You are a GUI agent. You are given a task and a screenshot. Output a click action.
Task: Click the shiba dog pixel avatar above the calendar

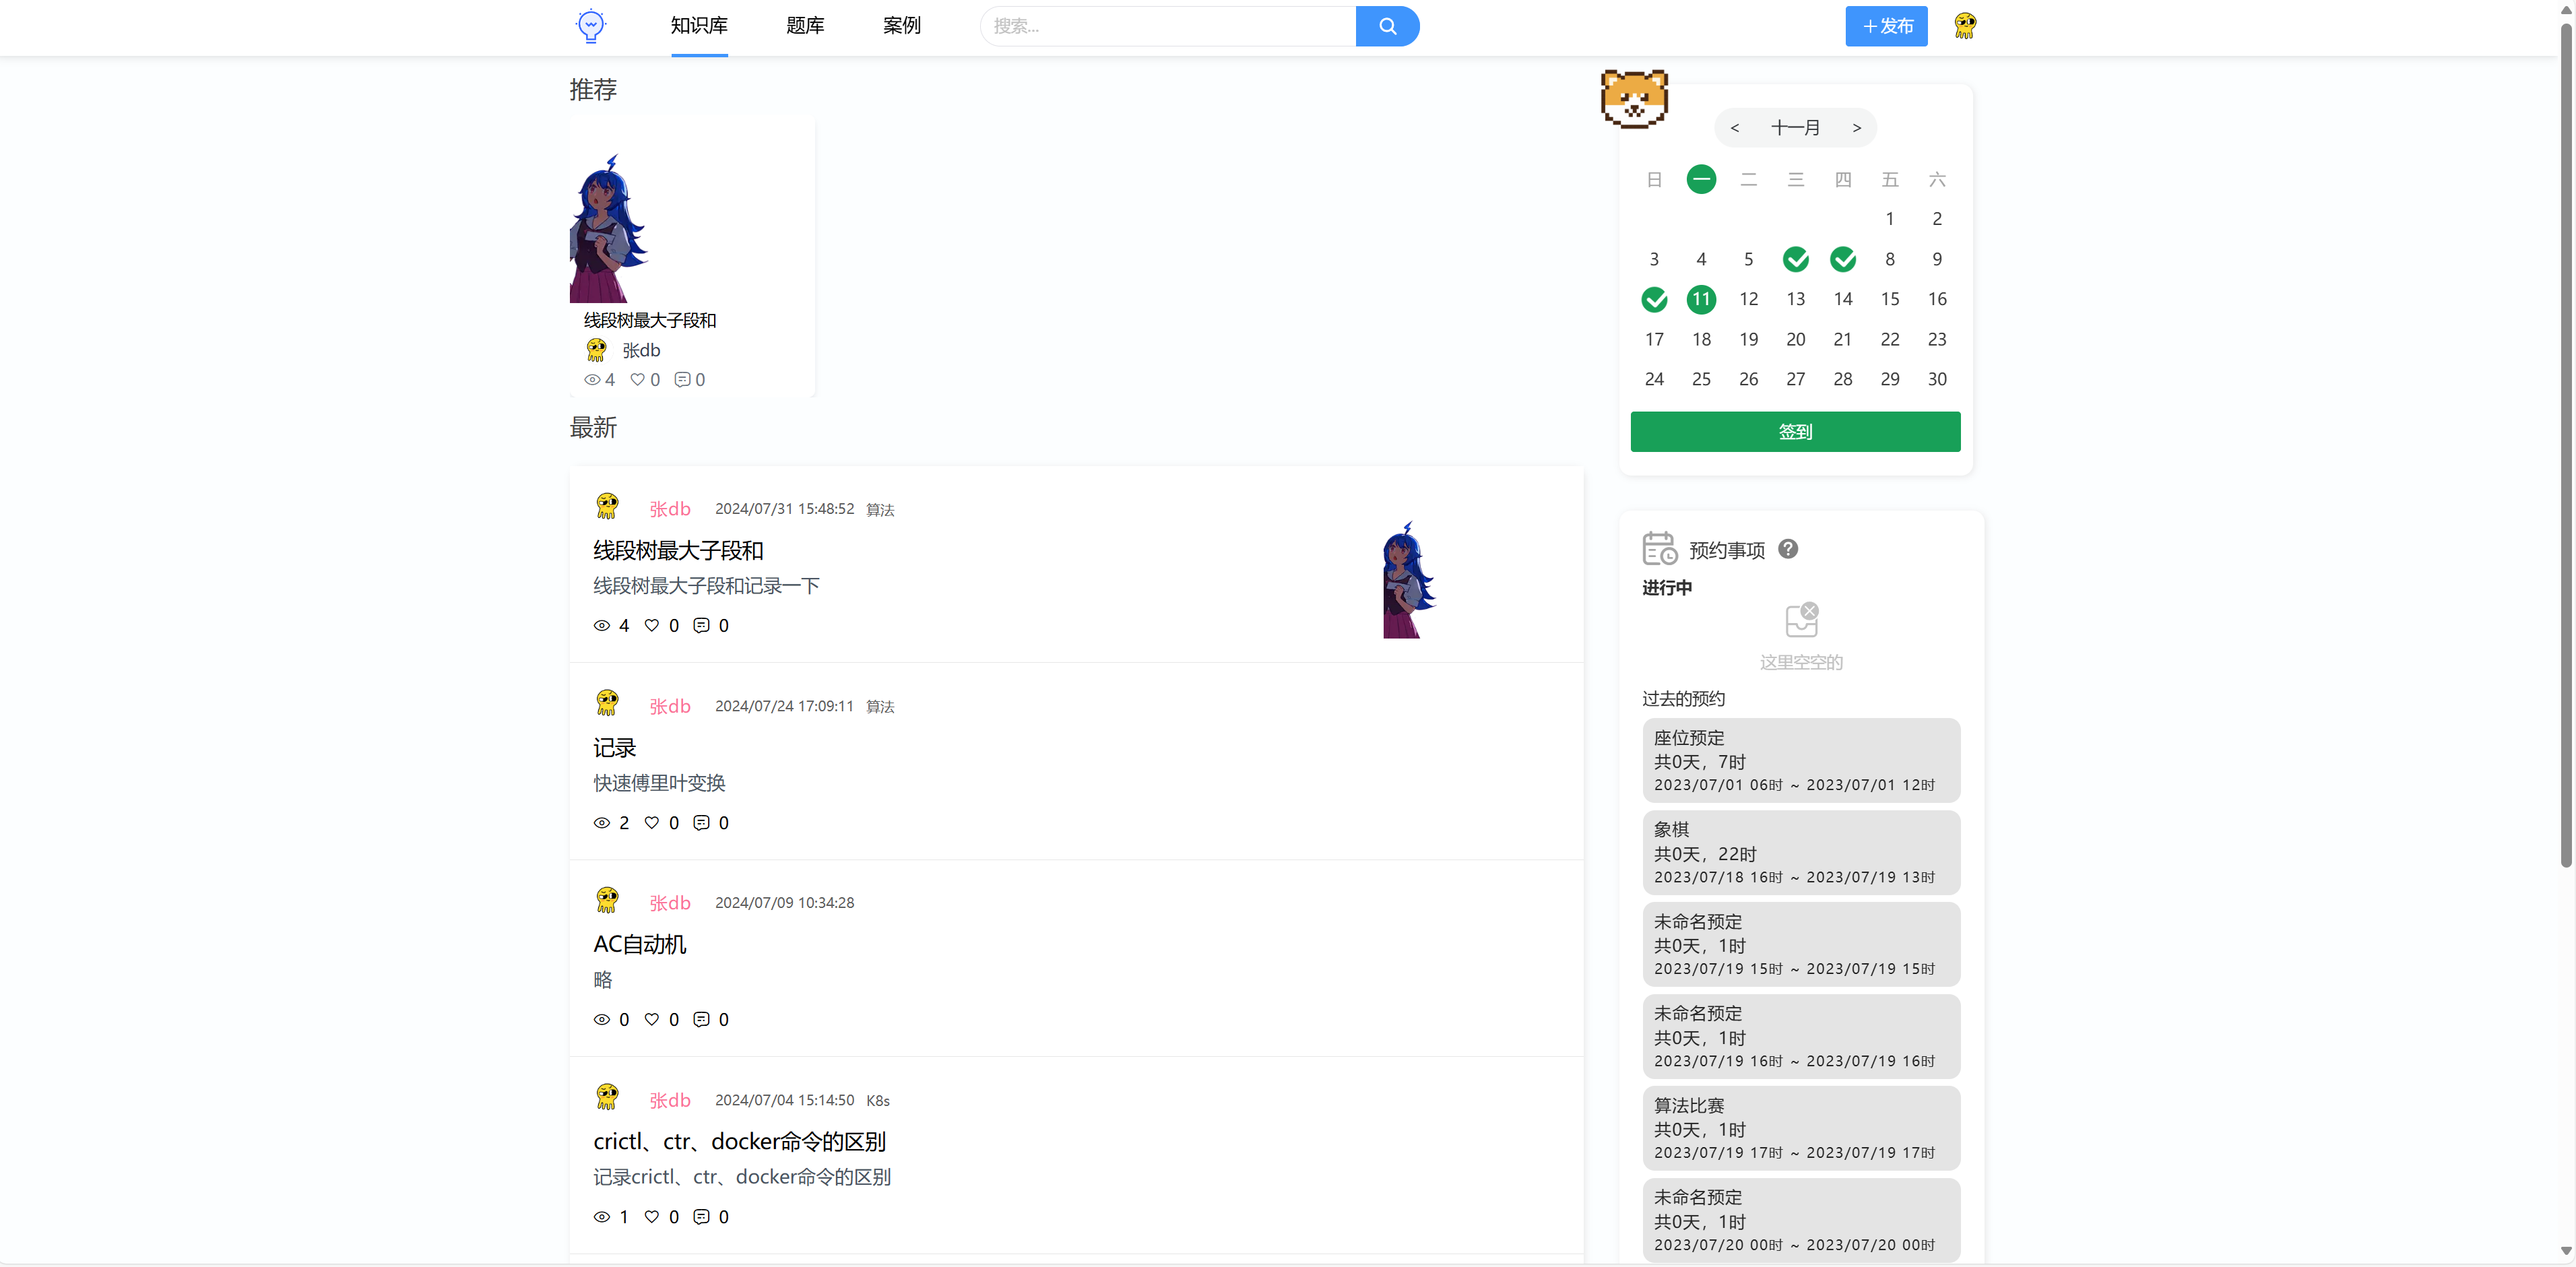1634,99
